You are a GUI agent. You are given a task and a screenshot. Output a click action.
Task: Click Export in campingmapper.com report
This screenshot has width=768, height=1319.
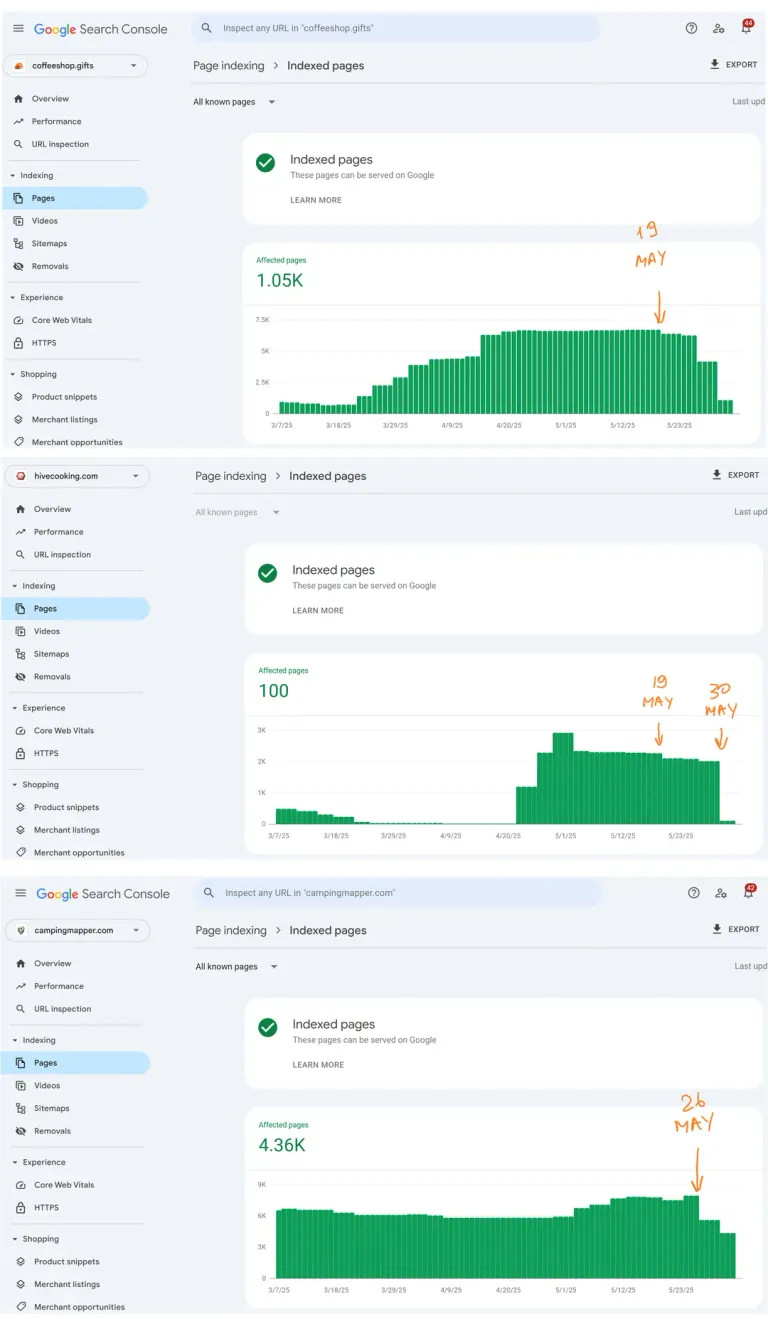tap(736, 929)
